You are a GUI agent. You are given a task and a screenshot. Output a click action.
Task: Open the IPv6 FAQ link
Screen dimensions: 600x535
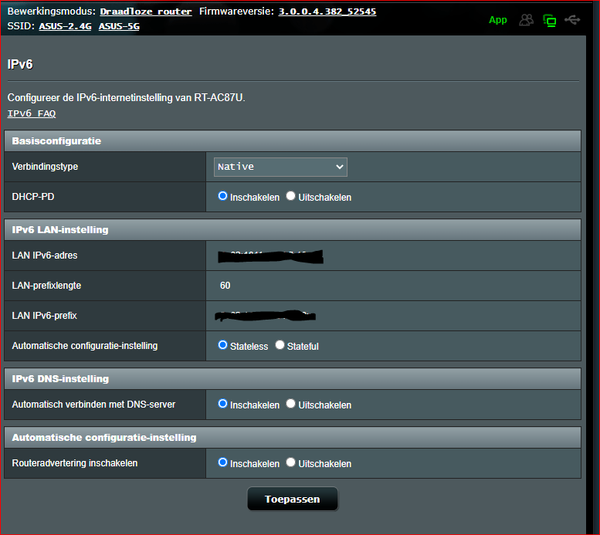pyautogui.click(x=32, y=114)
